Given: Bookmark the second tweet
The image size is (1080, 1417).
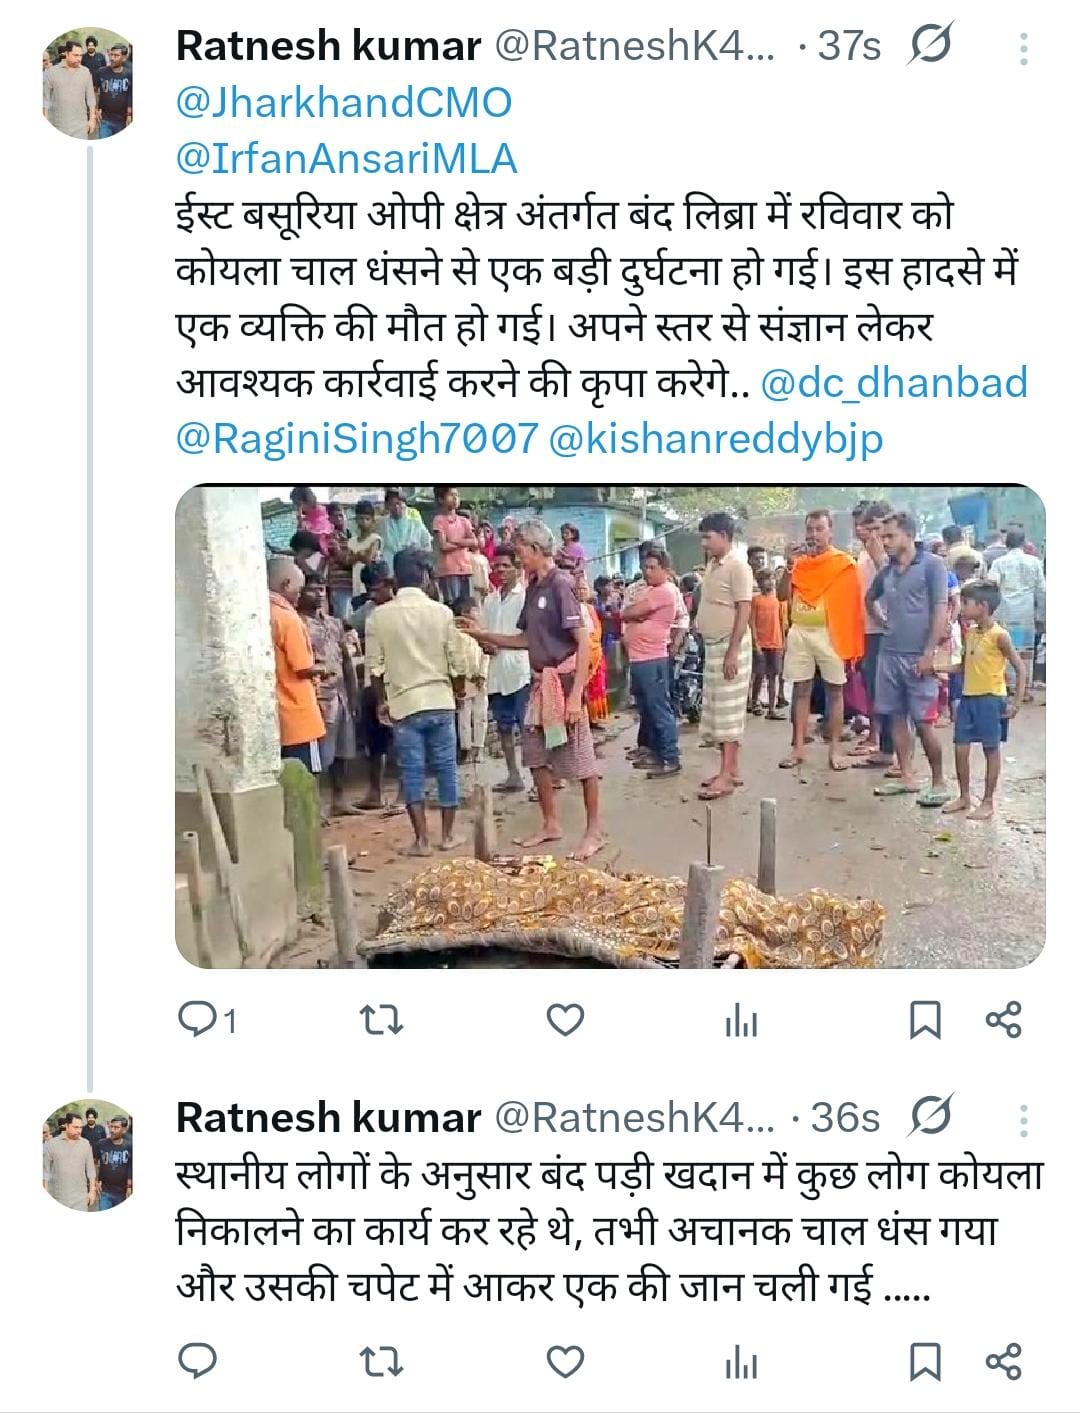Looking at the screenshot, I should [924, 1362].
